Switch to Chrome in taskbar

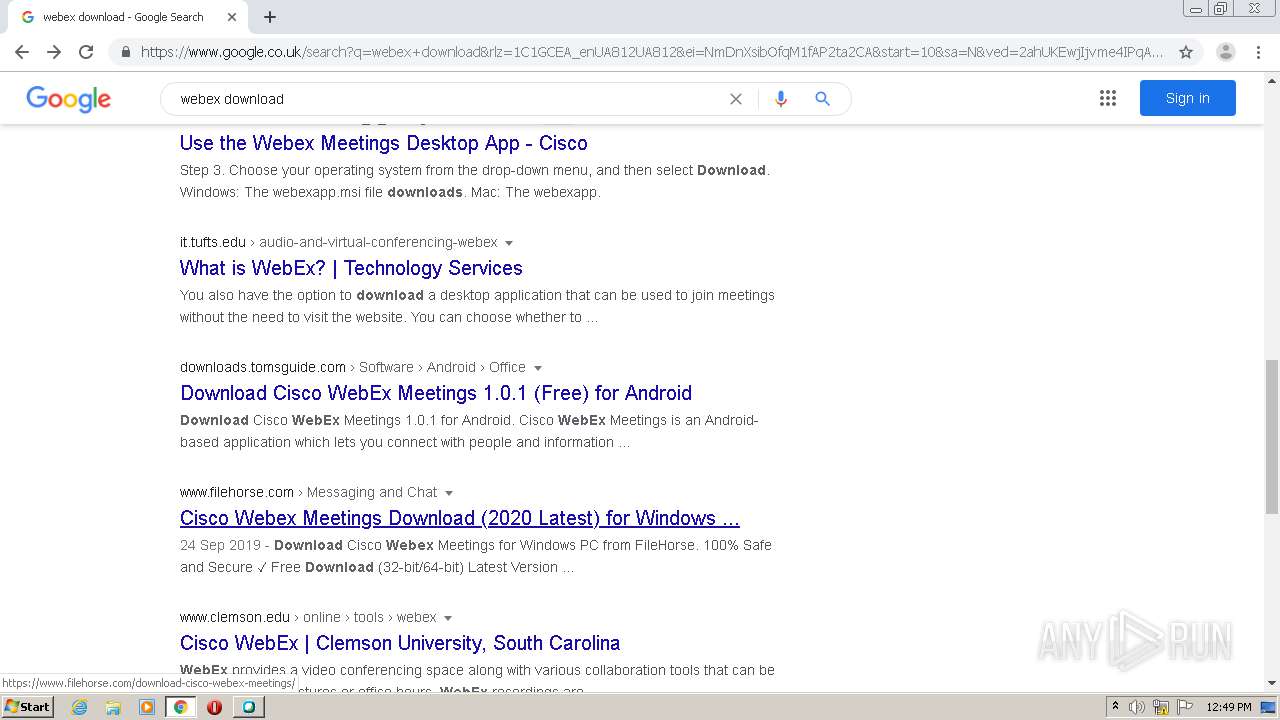click(181, 707)
